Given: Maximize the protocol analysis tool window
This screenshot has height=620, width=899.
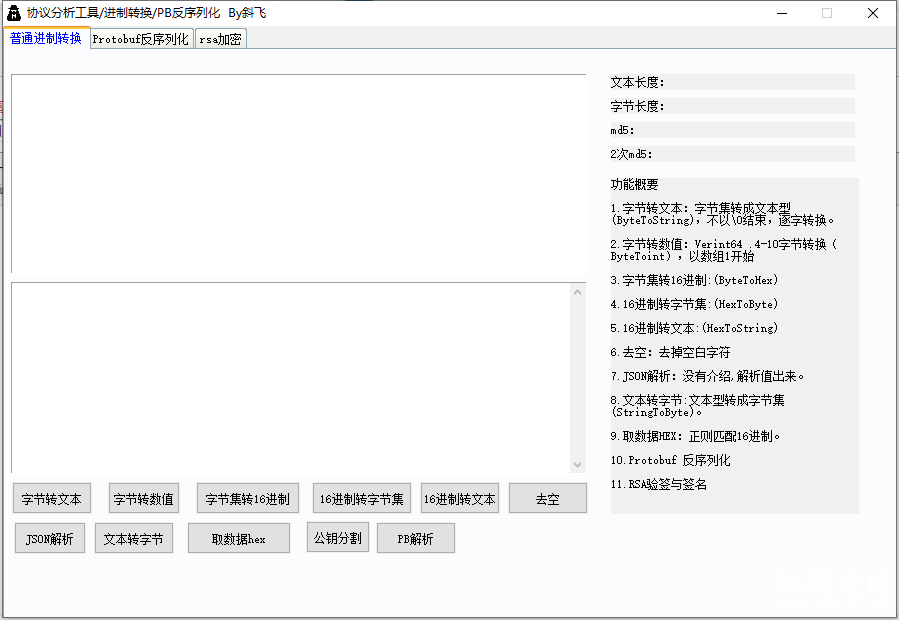Looking at the screenshot, I should pos(827,13).
